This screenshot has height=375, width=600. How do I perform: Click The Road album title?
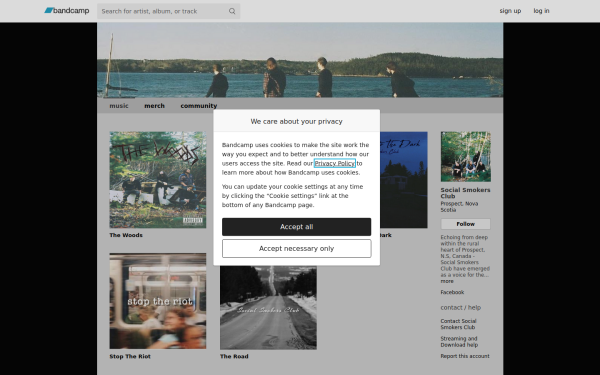pyautogui.click(x=234, y=357)
